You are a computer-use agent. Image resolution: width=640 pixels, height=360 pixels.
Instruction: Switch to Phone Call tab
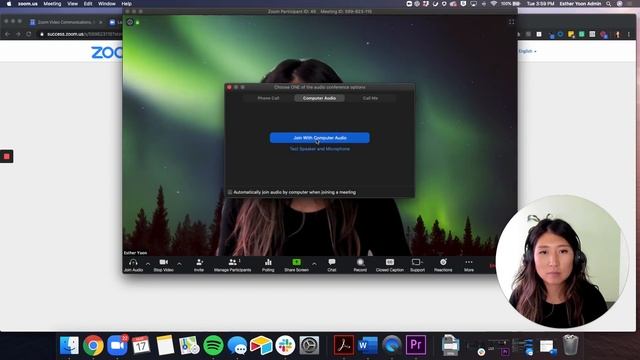tap(268, 98)
